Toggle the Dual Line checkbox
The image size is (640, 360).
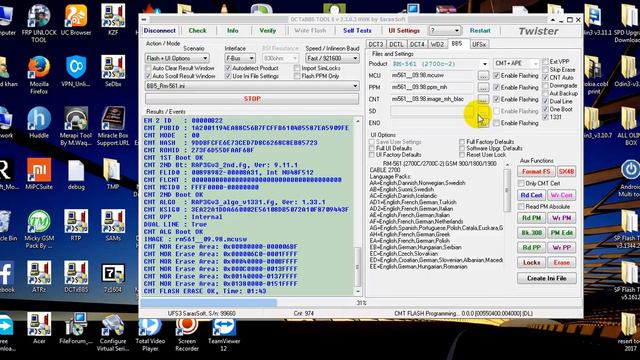[545, 101]
